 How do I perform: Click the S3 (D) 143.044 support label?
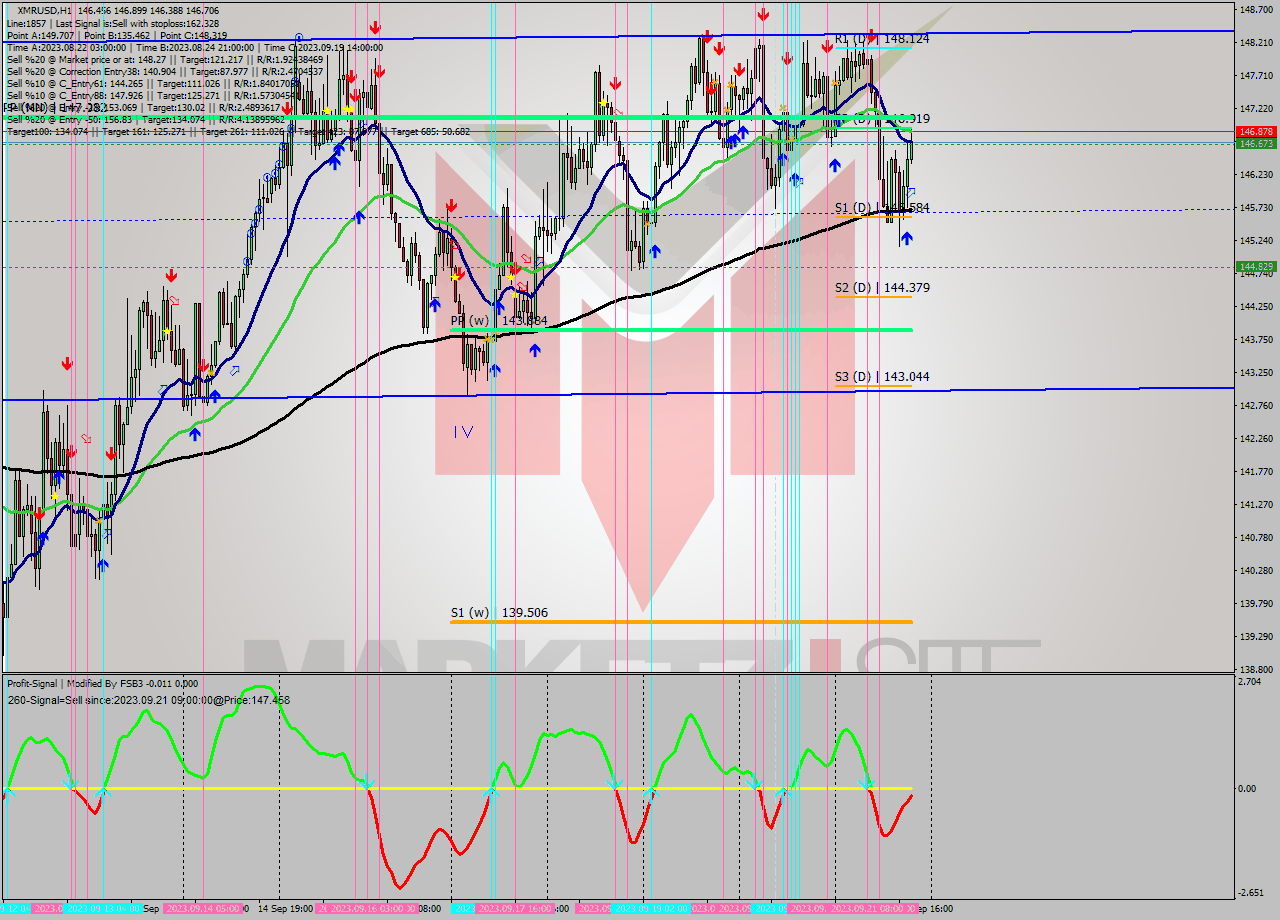click(x=882, y=377)
